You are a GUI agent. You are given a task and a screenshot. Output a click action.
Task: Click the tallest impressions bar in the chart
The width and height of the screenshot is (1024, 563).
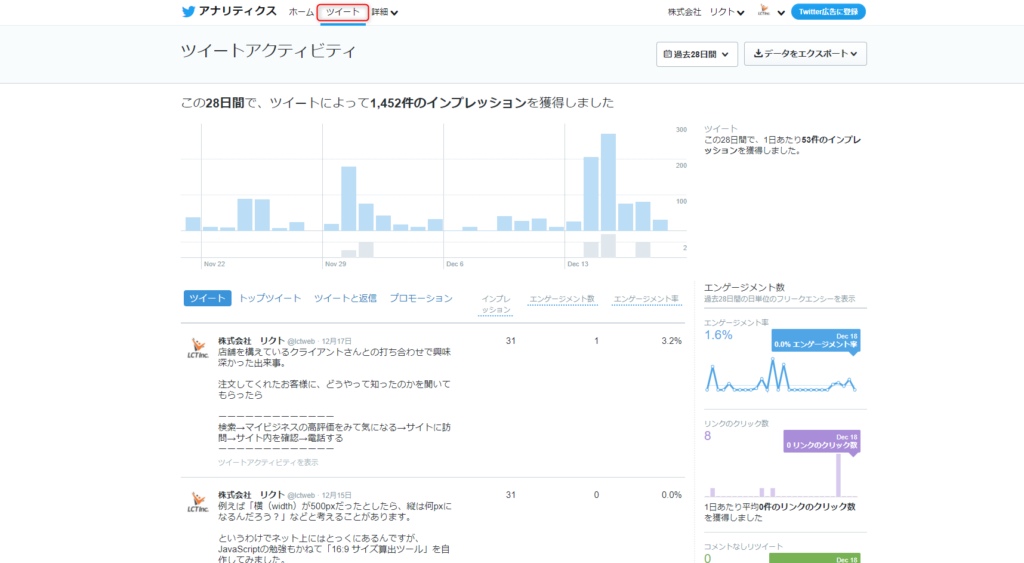[x=608, y=182]
